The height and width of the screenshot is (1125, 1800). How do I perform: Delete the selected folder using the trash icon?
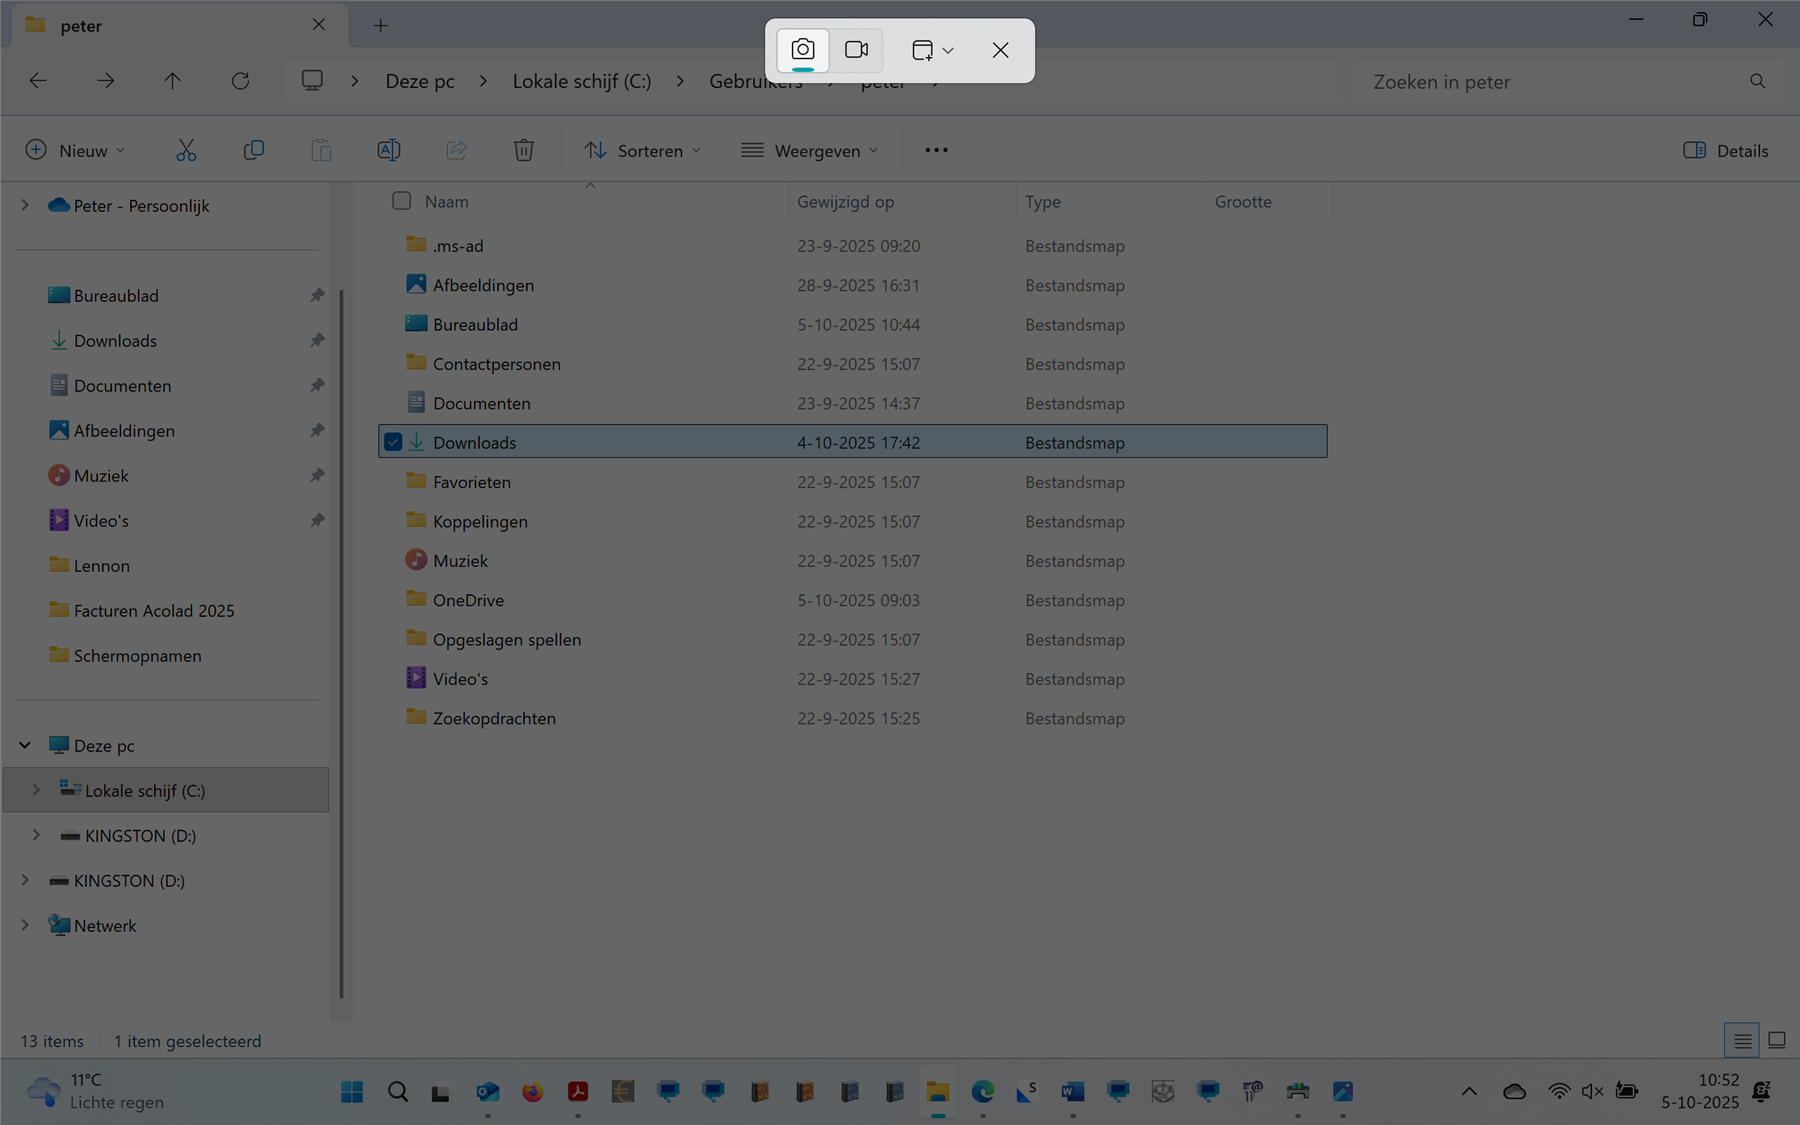(x=523, y=150)
